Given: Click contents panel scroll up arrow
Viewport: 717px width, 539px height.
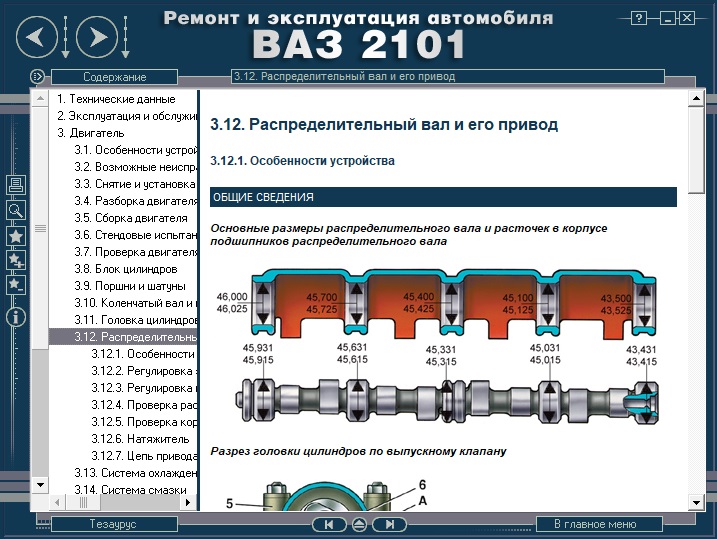Looking at the screenshot, I should [40, 98].
